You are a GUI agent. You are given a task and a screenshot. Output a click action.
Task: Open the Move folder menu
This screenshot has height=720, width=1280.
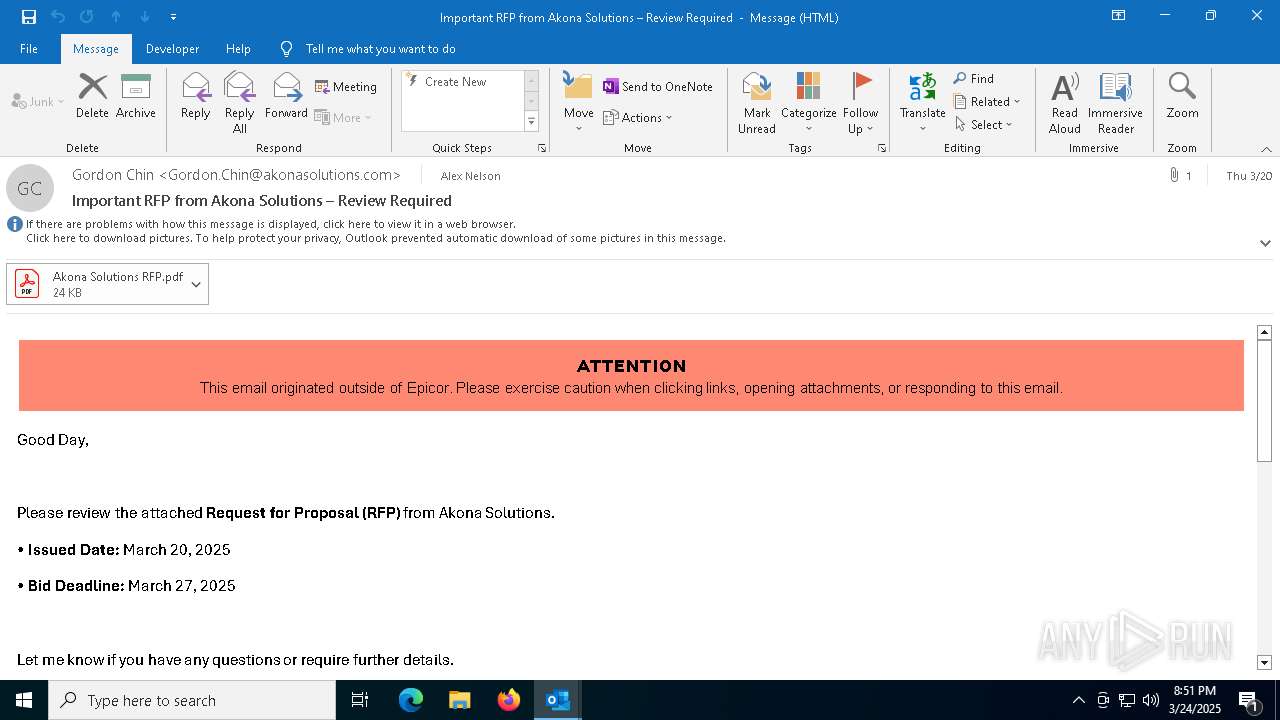[x=579, y=103]
